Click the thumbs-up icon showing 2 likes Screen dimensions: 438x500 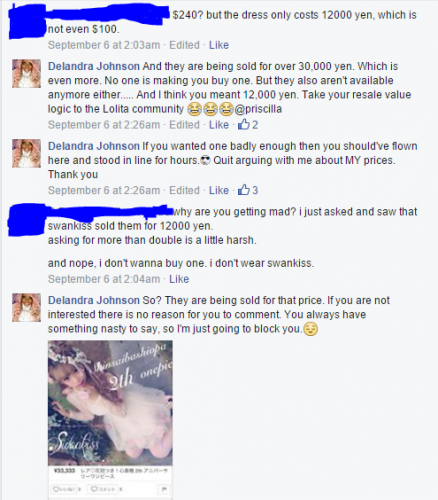pos(244,125)
